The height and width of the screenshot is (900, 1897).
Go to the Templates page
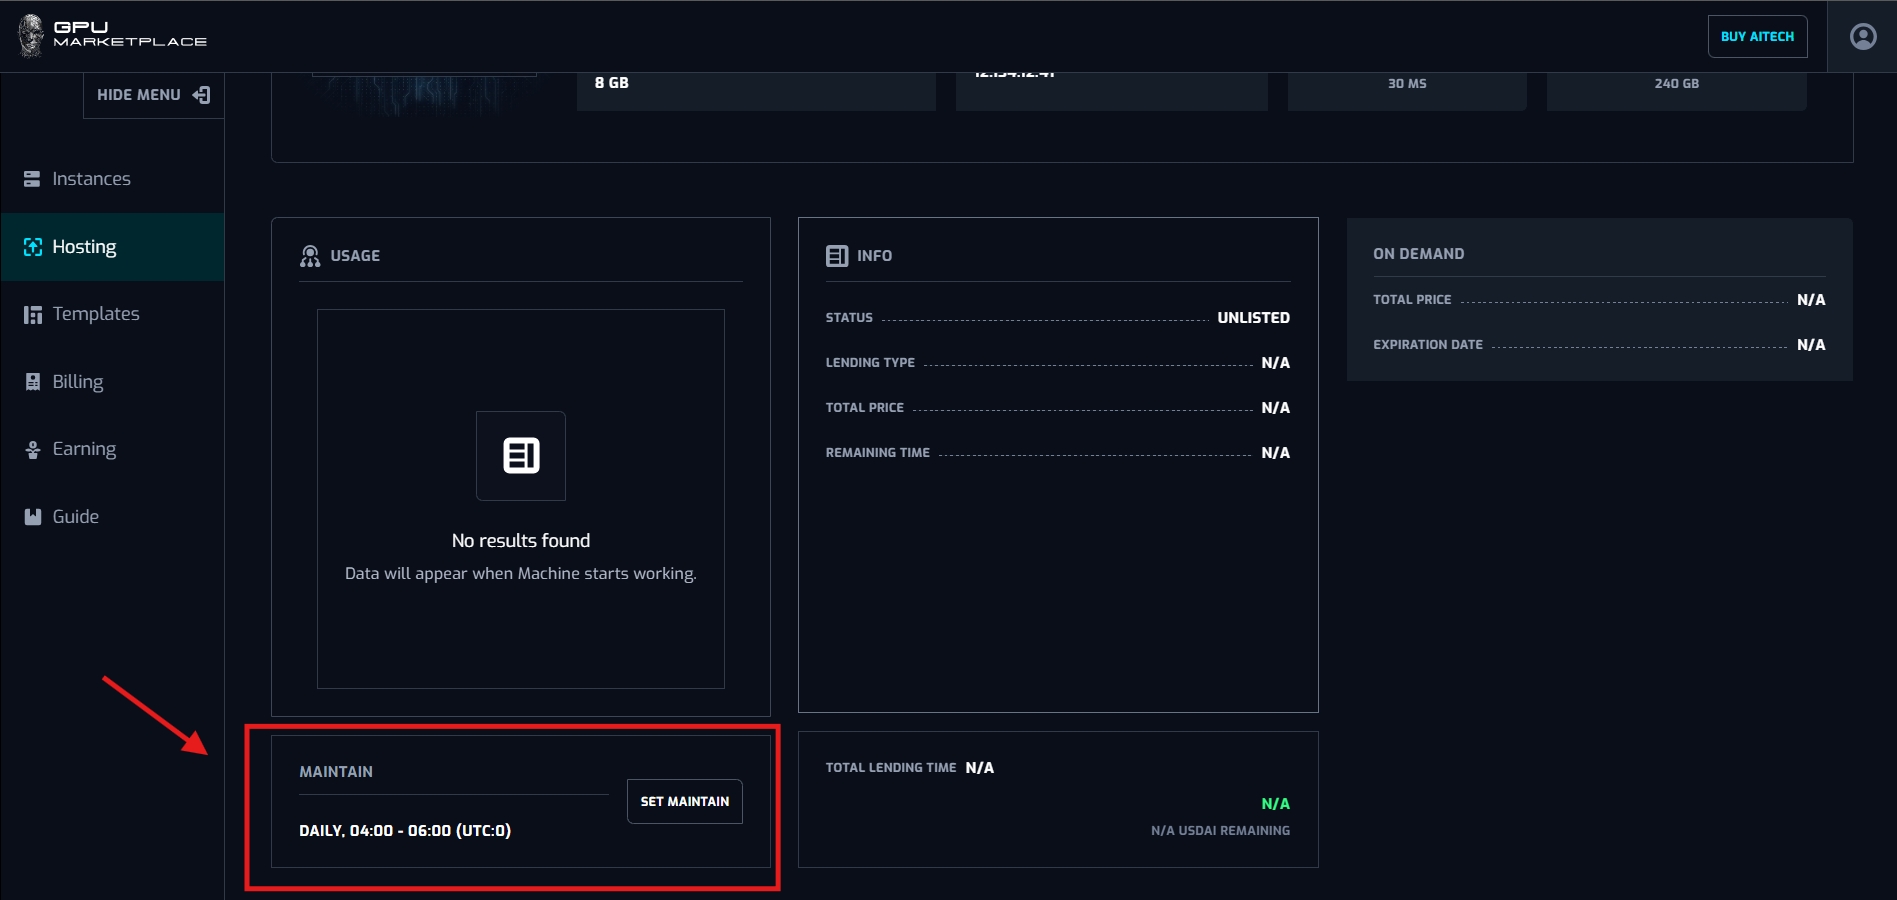[x=95, y=314]
